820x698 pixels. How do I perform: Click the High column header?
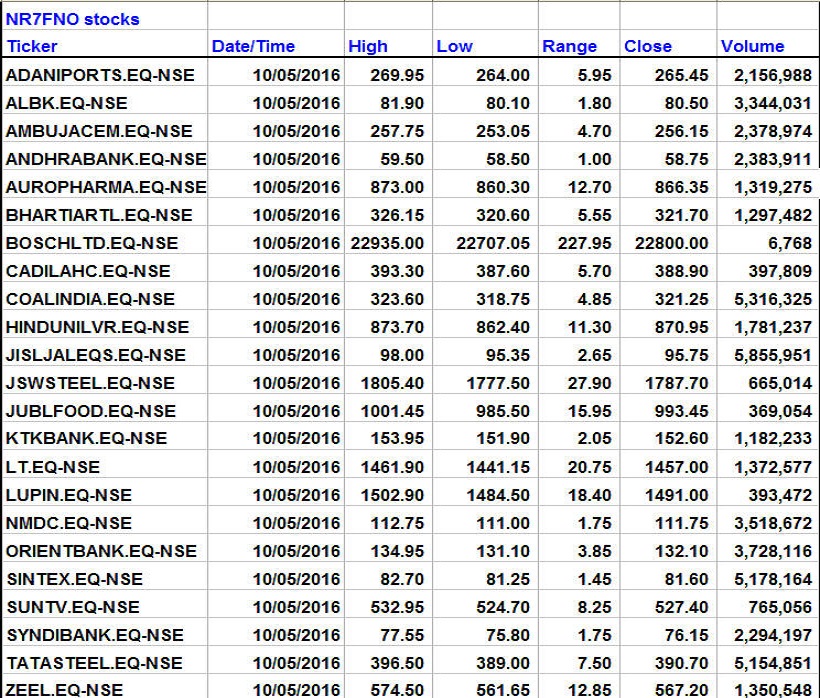[367, 46]
